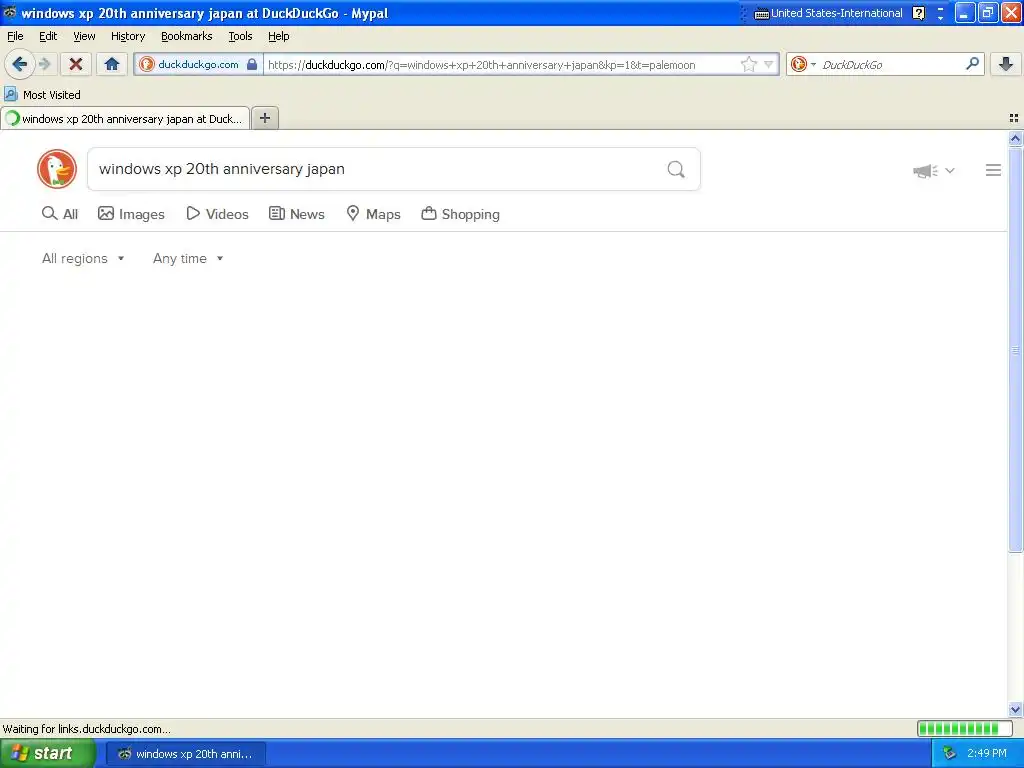Click the language bar options small arrow
The image size is (1024, 768).
[x=940, y=18]
